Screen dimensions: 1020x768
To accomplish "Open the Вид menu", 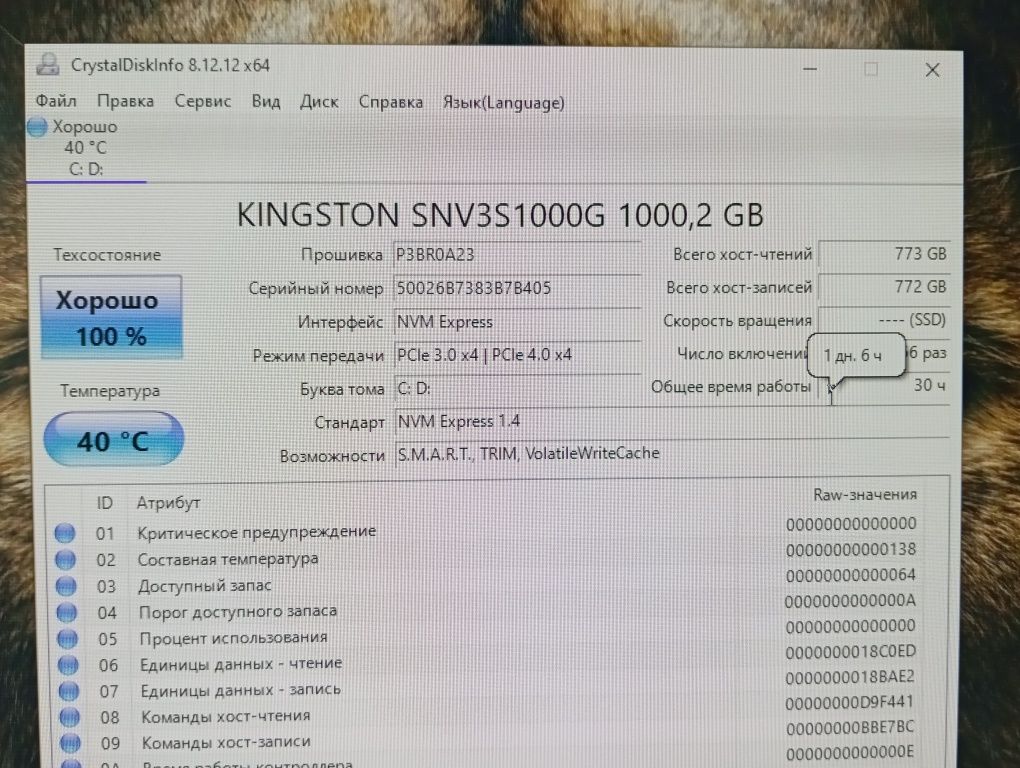I will click(x=266, y=101).
